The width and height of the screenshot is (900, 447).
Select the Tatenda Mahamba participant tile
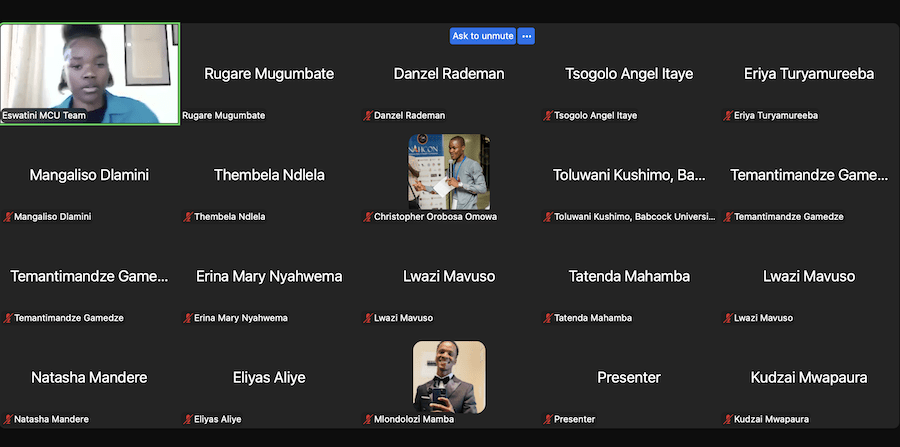click(x=630, y=277)
